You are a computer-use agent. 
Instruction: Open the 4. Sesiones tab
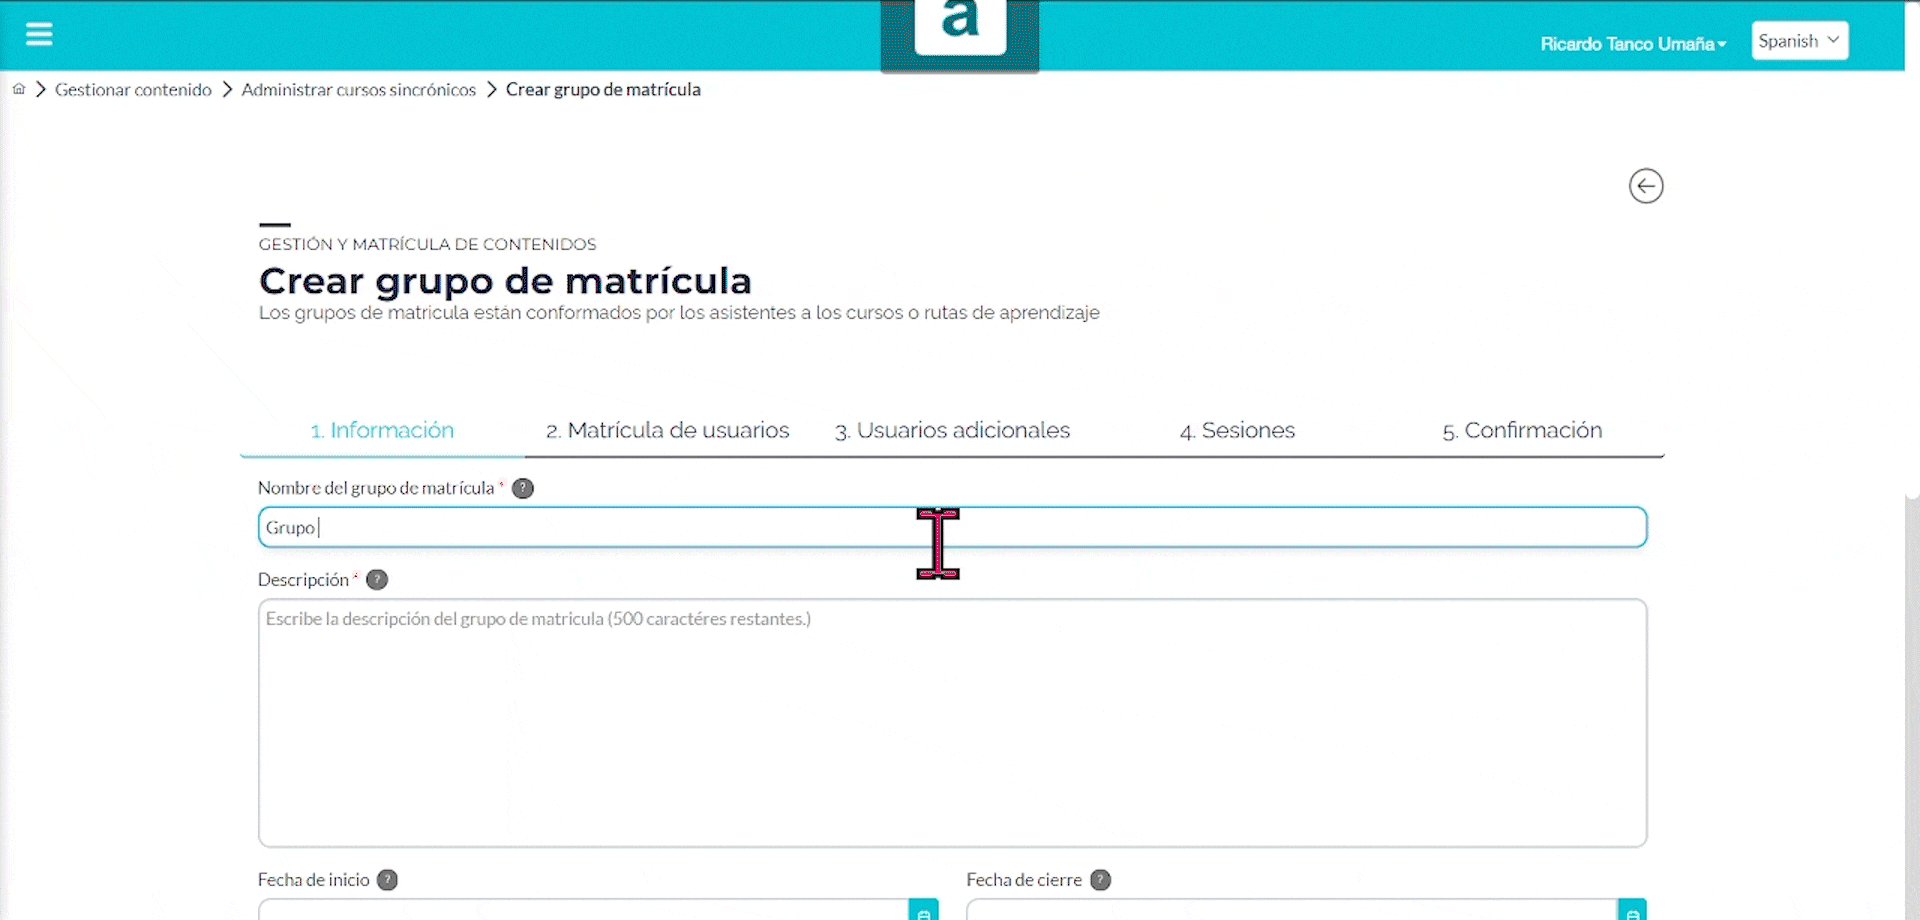pyautogui.click(x=1237, y=431)
